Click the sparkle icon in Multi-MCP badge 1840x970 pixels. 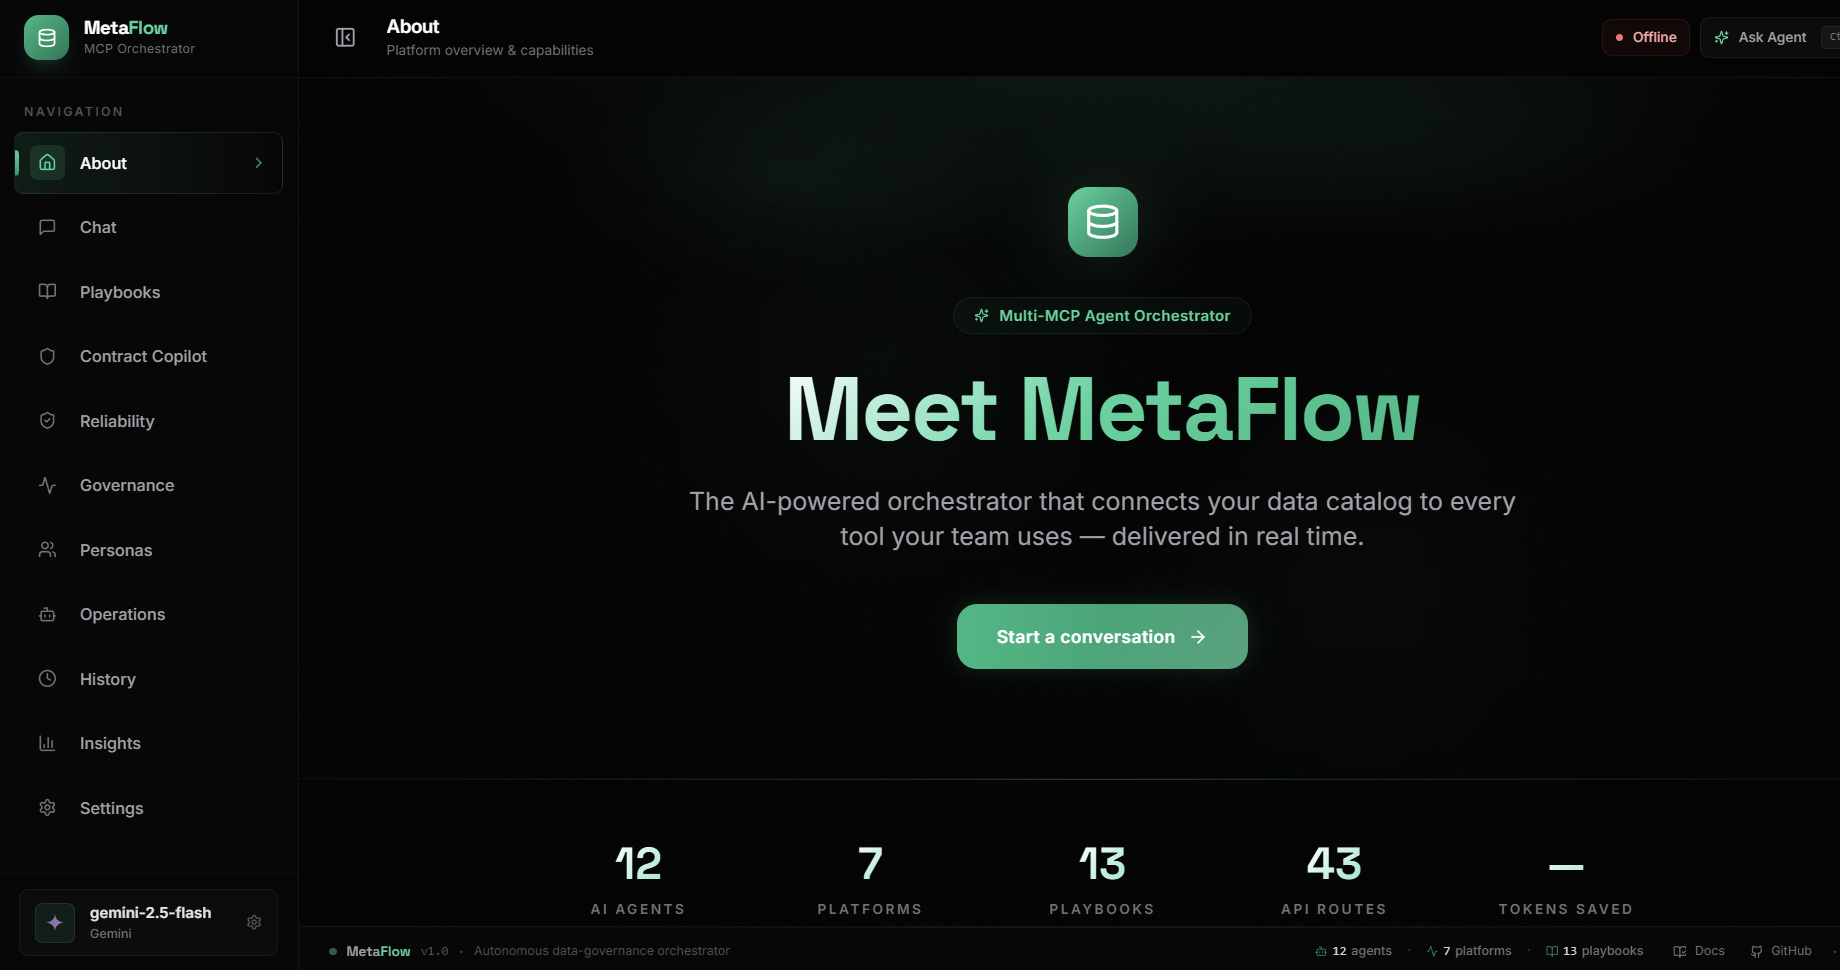tap(982, 315)
